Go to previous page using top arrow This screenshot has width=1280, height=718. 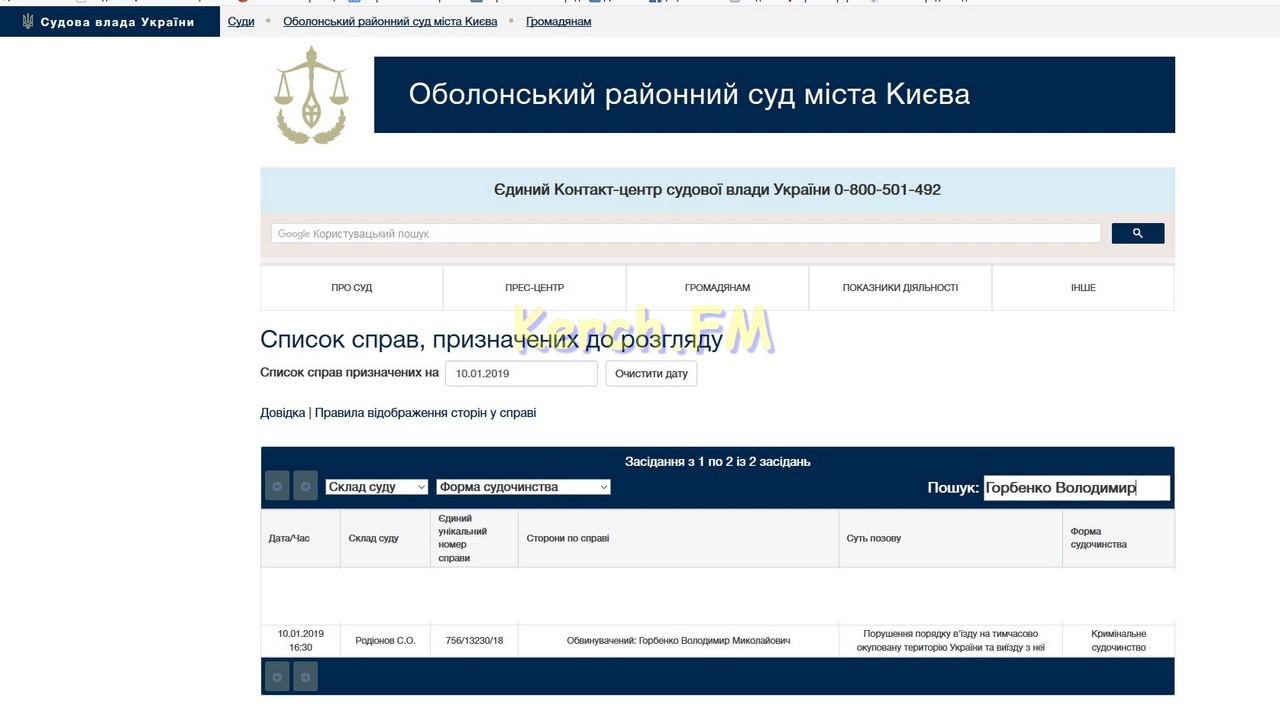click(277, 486)
